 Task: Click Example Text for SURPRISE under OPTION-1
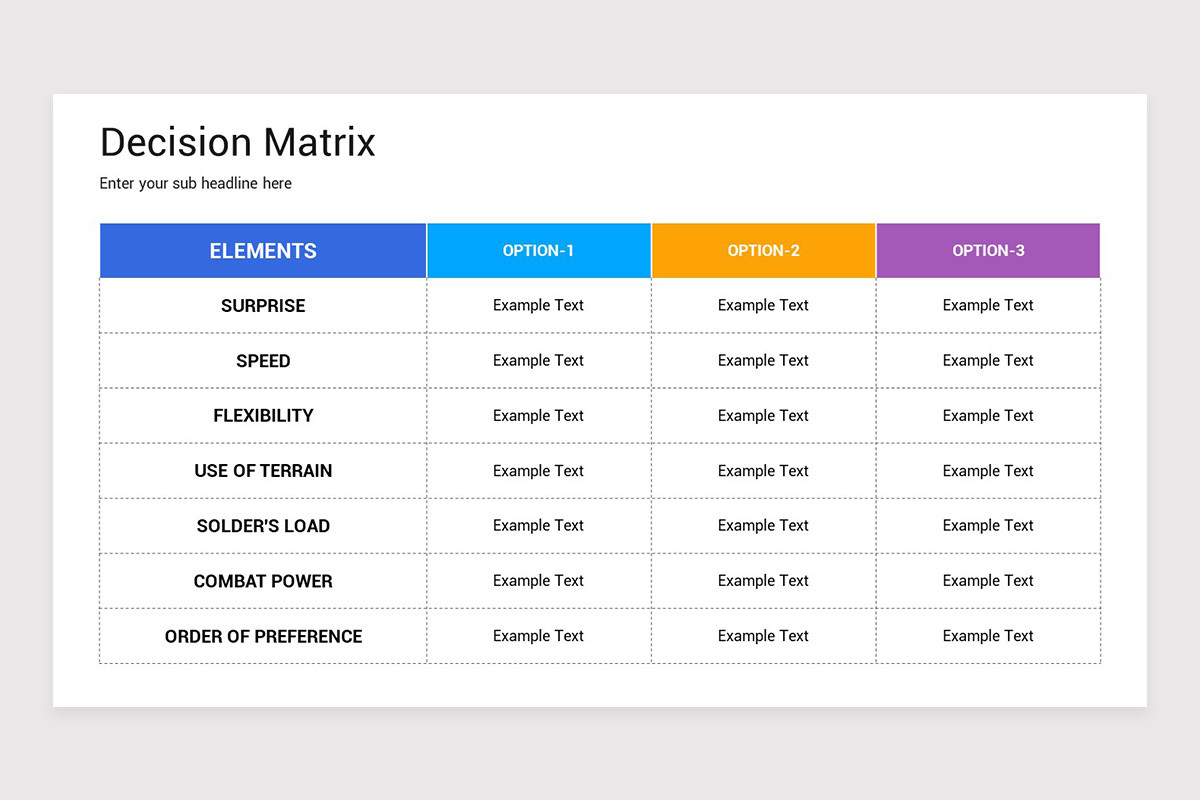click(538, 305)
